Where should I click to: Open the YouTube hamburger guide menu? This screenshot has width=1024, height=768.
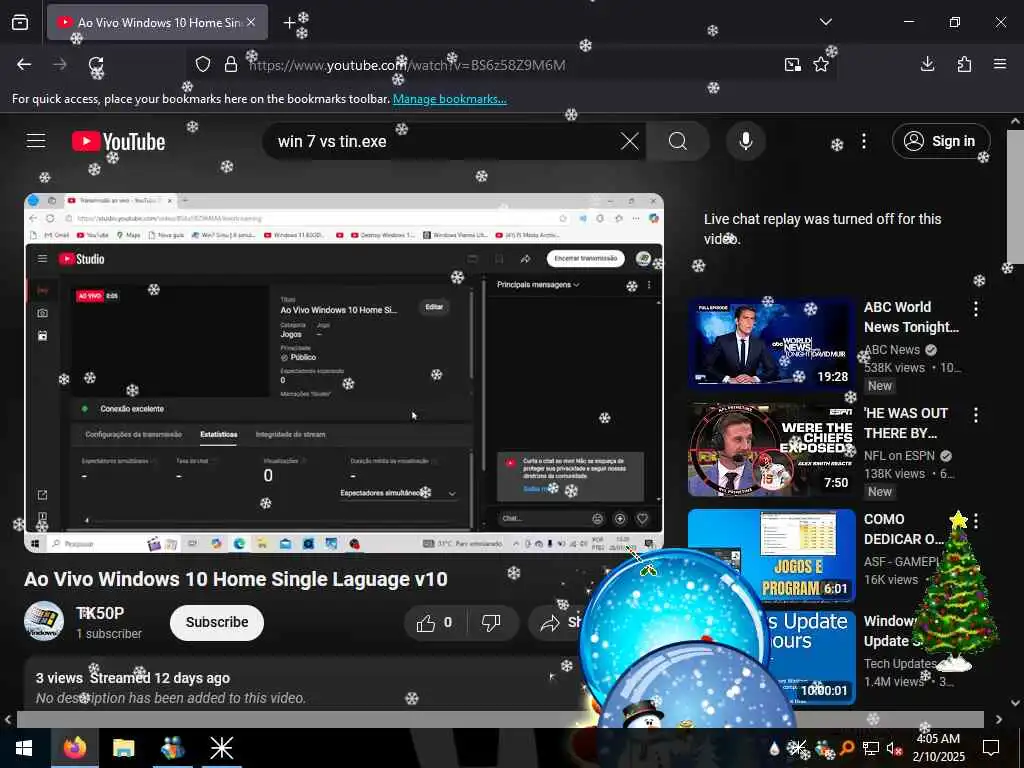coord(36,141)
